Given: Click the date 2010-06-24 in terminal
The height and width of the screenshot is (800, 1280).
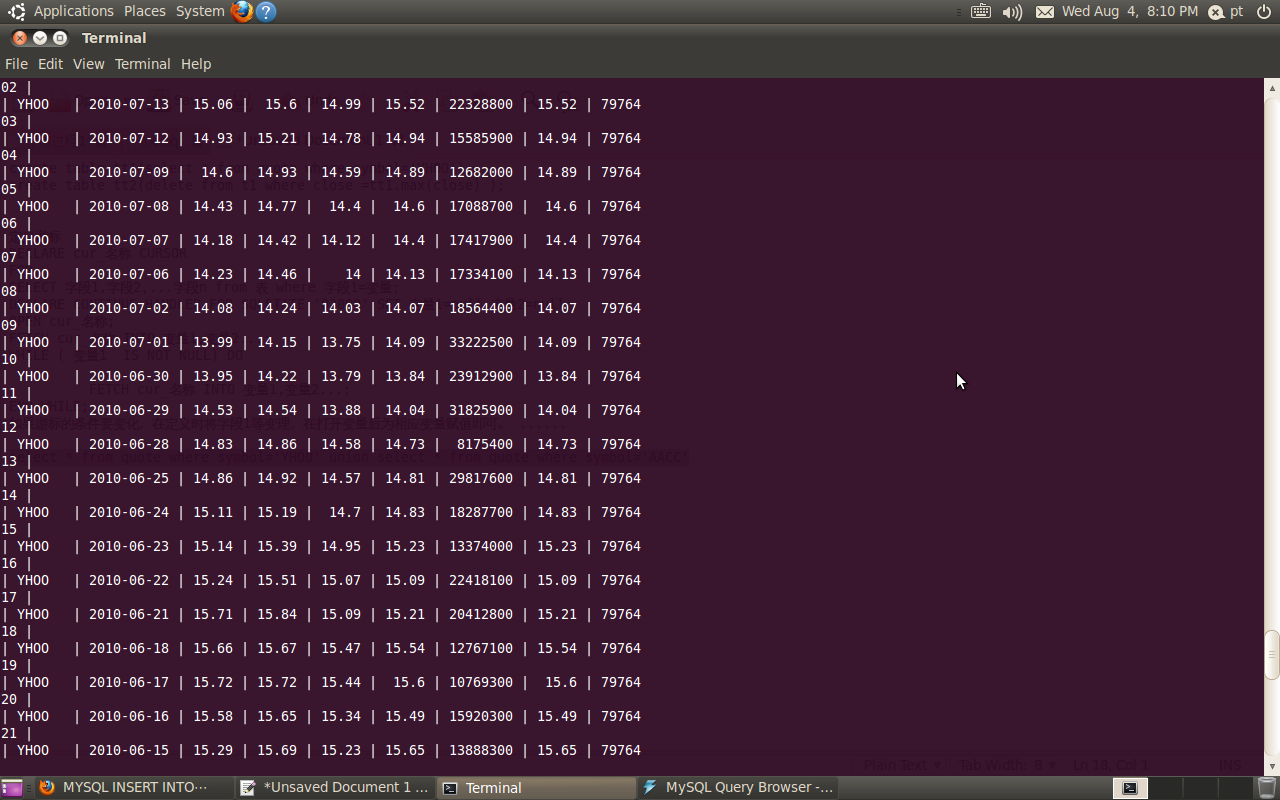Looking at the screenshot, I should coord(129,512).
